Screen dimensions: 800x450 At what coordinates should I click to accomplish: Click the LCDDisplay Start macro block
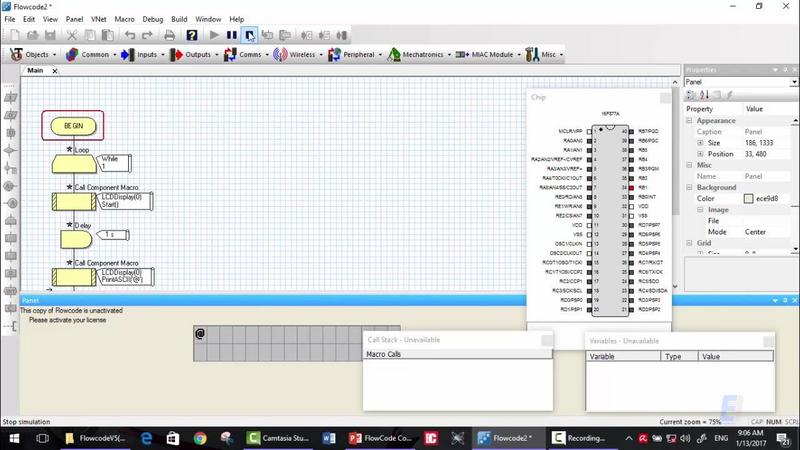(x=74, y=202)
